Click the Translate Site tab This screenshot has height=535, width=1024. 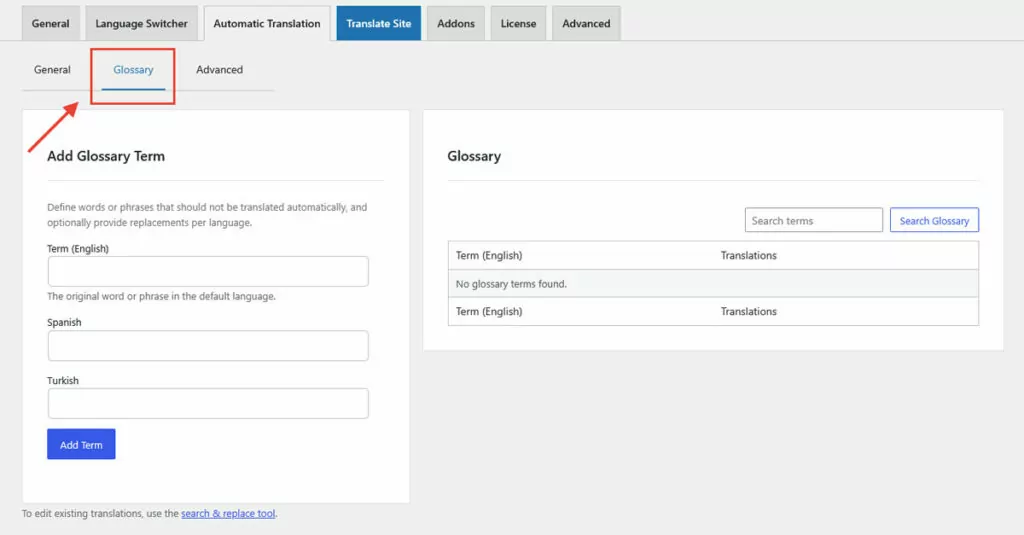(379, 24)
